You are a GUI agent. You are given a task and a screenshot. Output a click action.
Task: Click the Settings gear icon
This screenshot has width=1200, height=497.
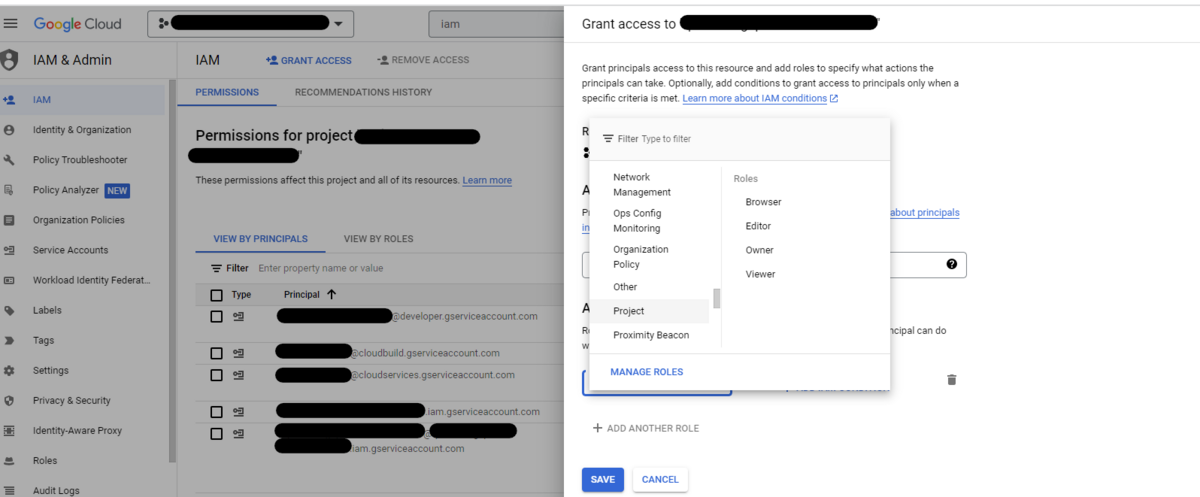coord(9,370)
